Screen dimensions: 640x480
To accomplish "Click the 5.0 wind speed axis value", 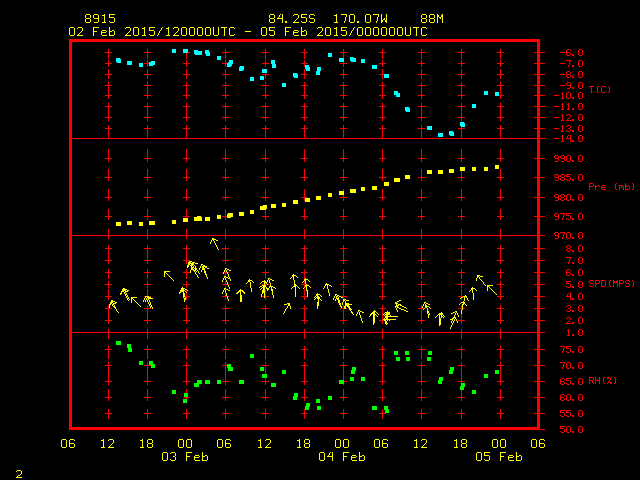I will tap(574, 284).
